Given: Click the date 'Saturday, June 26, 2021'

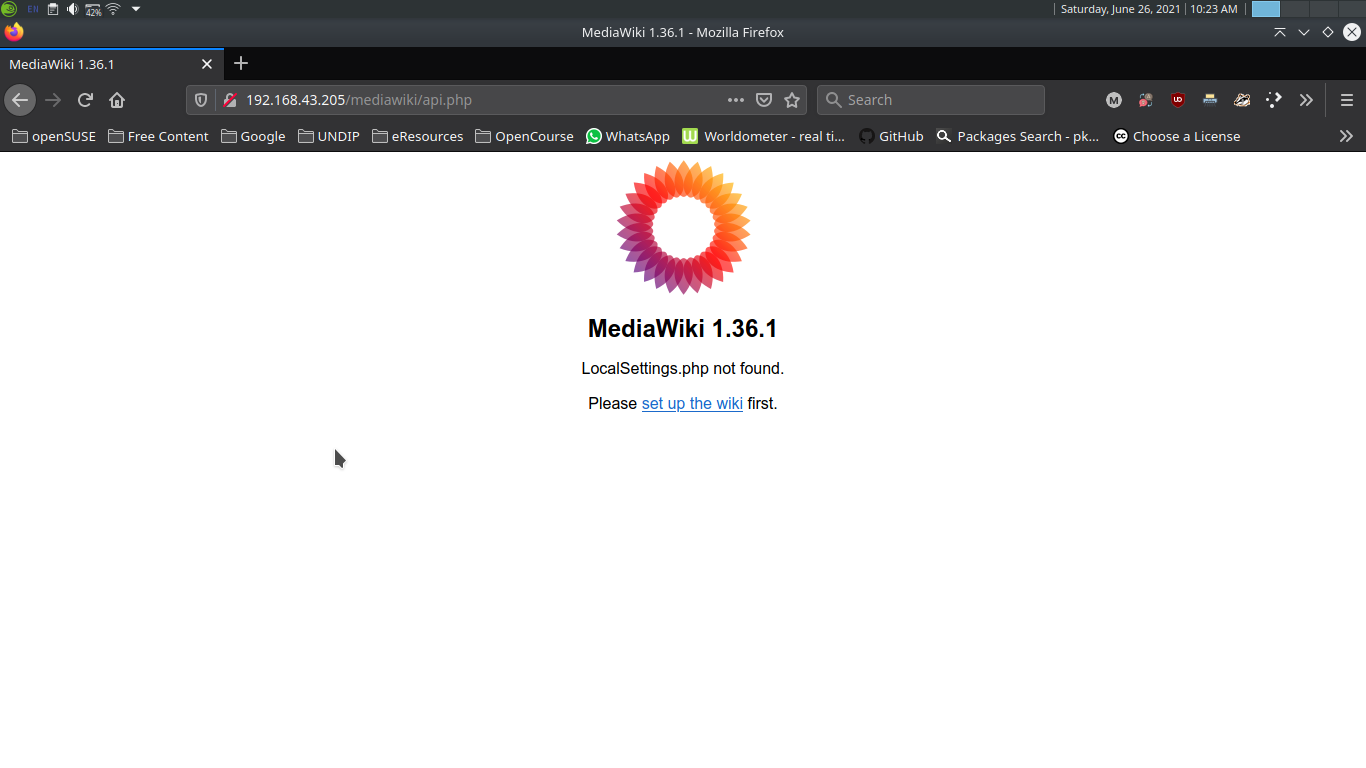Looking at the screenshot, I should click(x=1120, y=9).
